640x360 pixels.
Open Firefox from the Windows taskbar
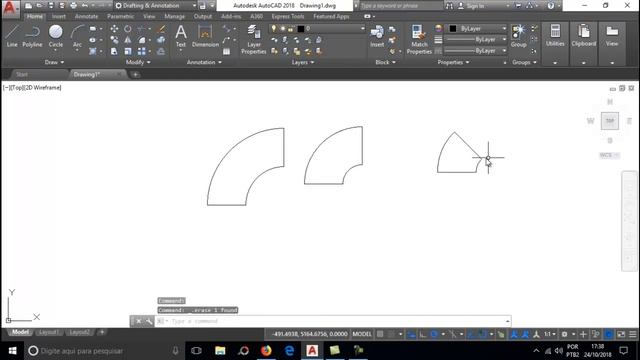pyautogui.click(x=266, y=351)
